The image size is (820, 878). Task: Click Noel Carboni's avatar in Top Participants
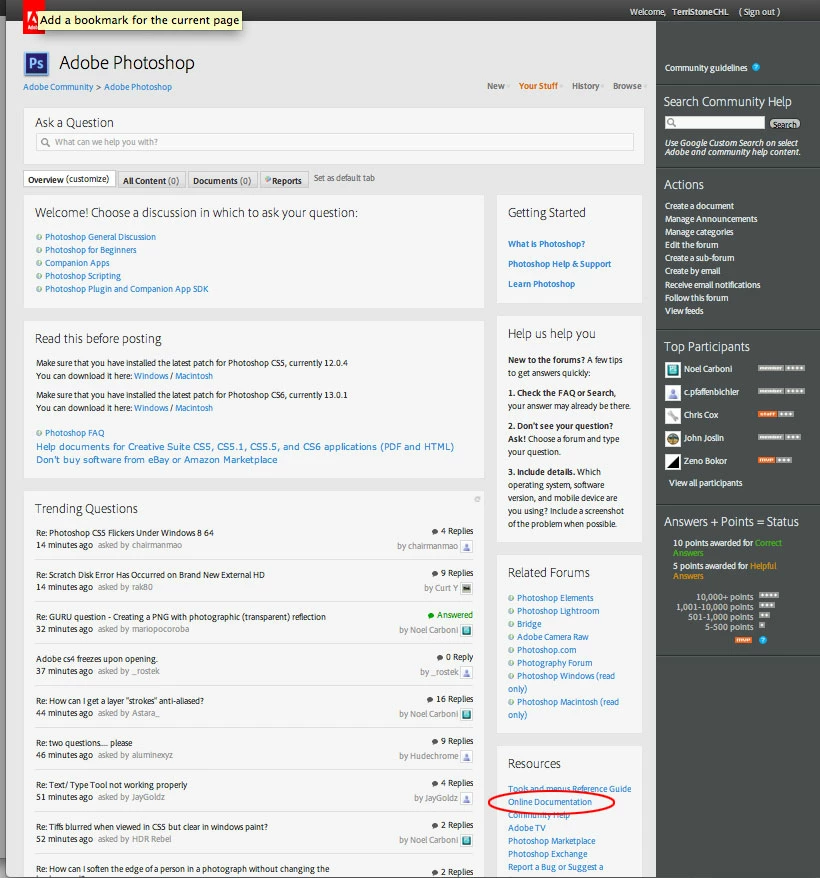click(672, 369)
